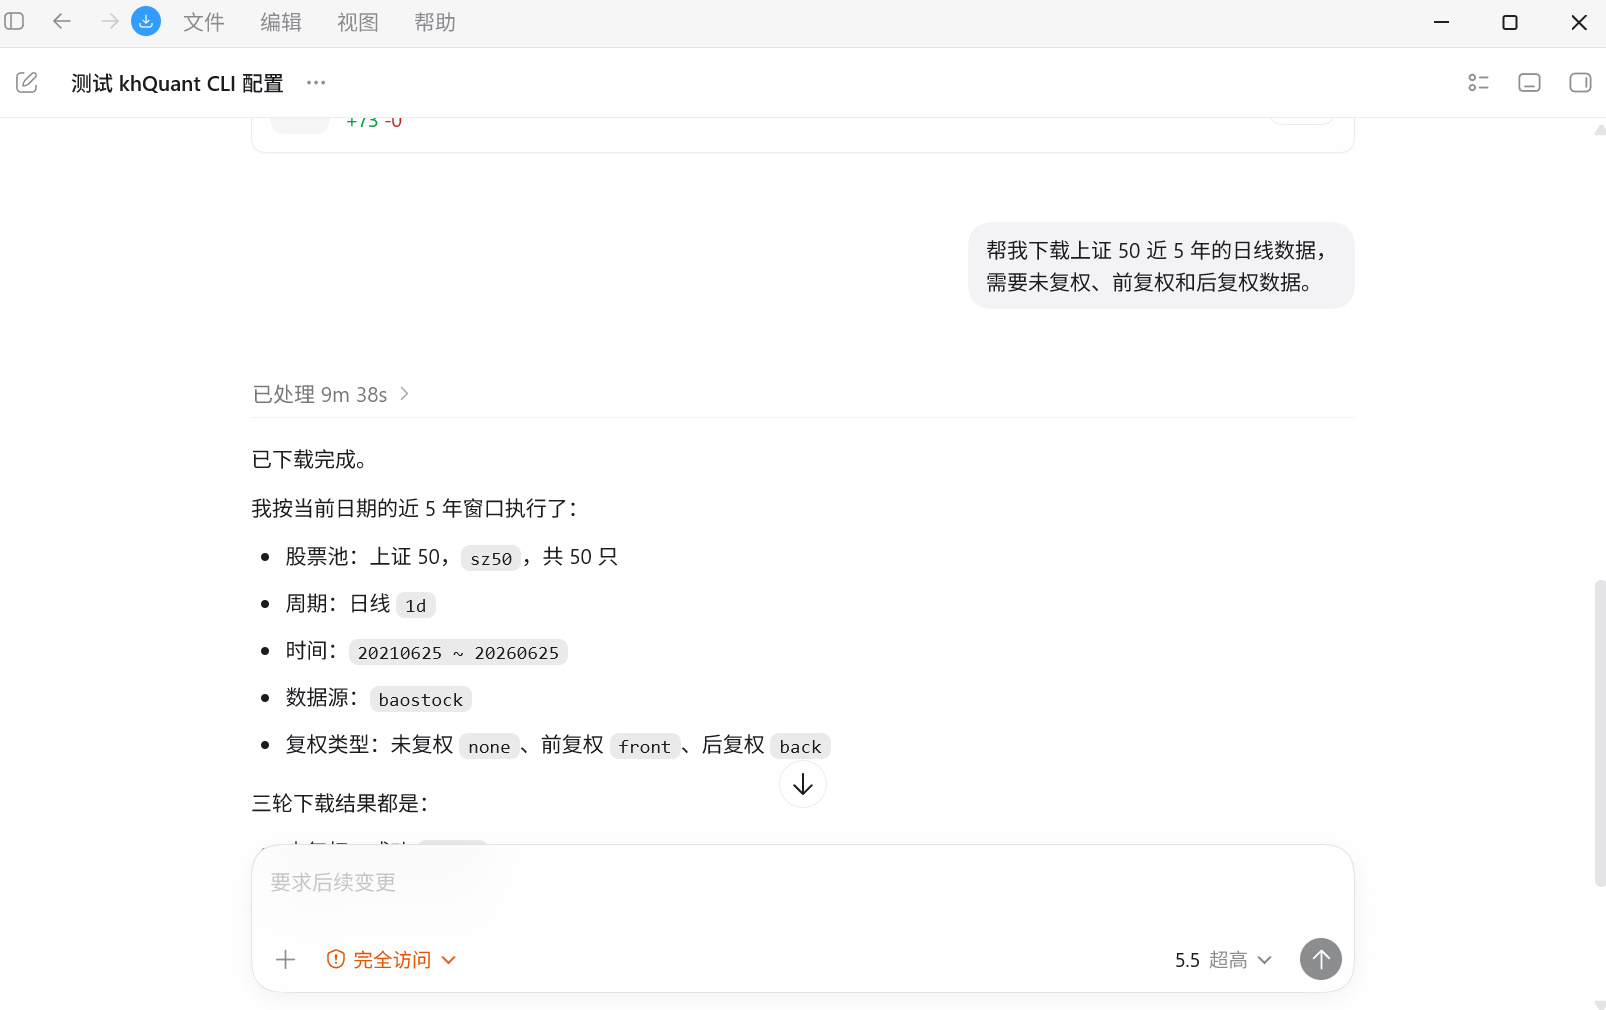Send message with up arrow button

(x=1321, y=959)
